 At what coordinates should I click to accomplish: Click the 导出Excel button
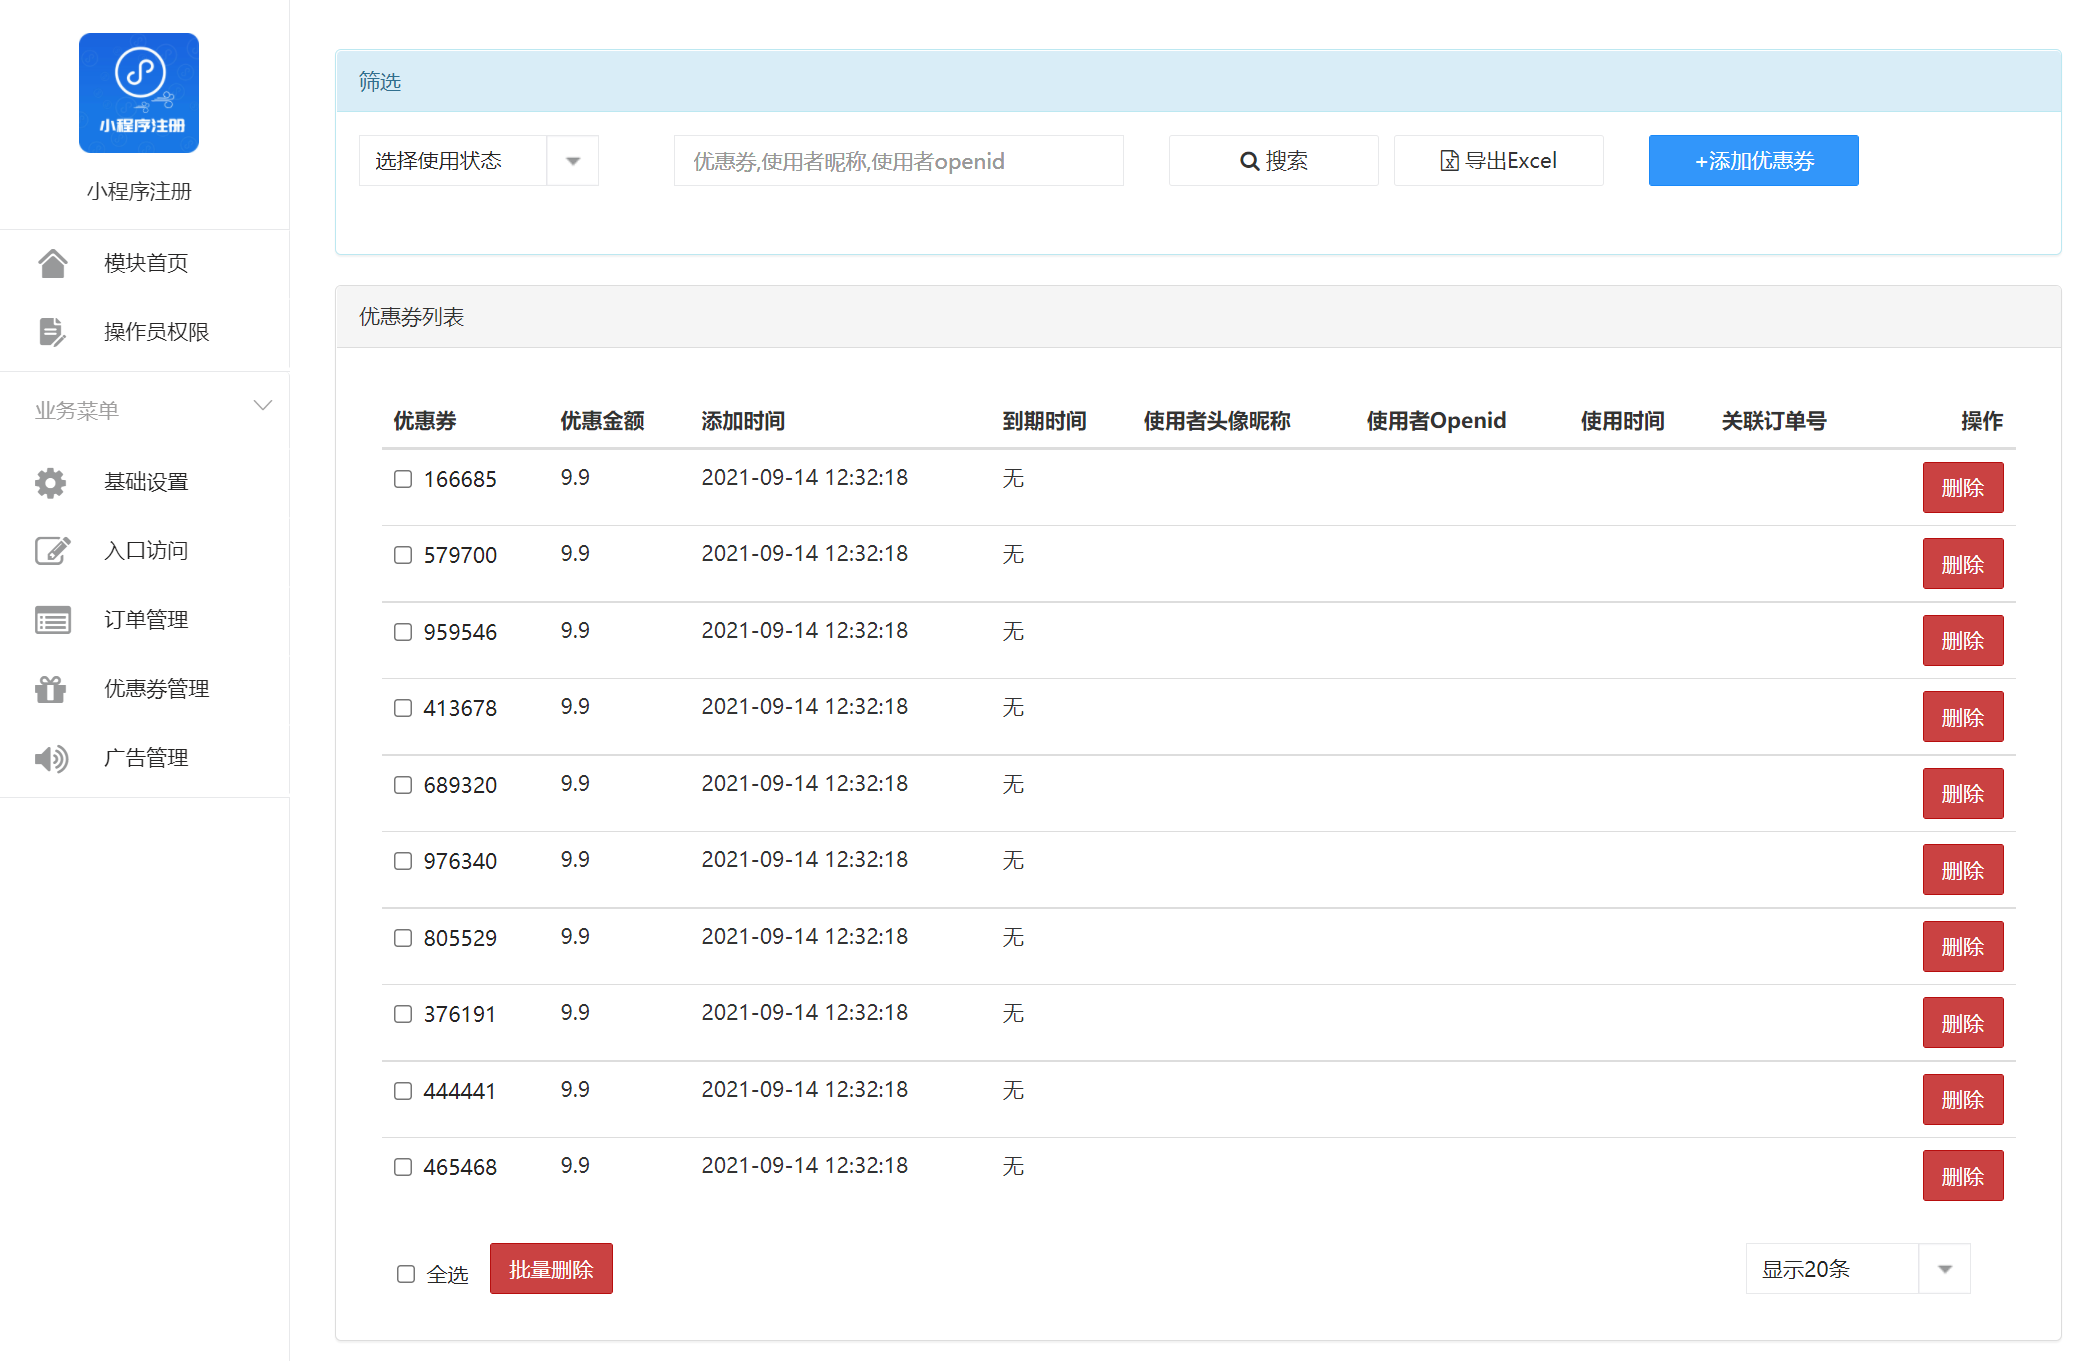tap(1498, 161)
